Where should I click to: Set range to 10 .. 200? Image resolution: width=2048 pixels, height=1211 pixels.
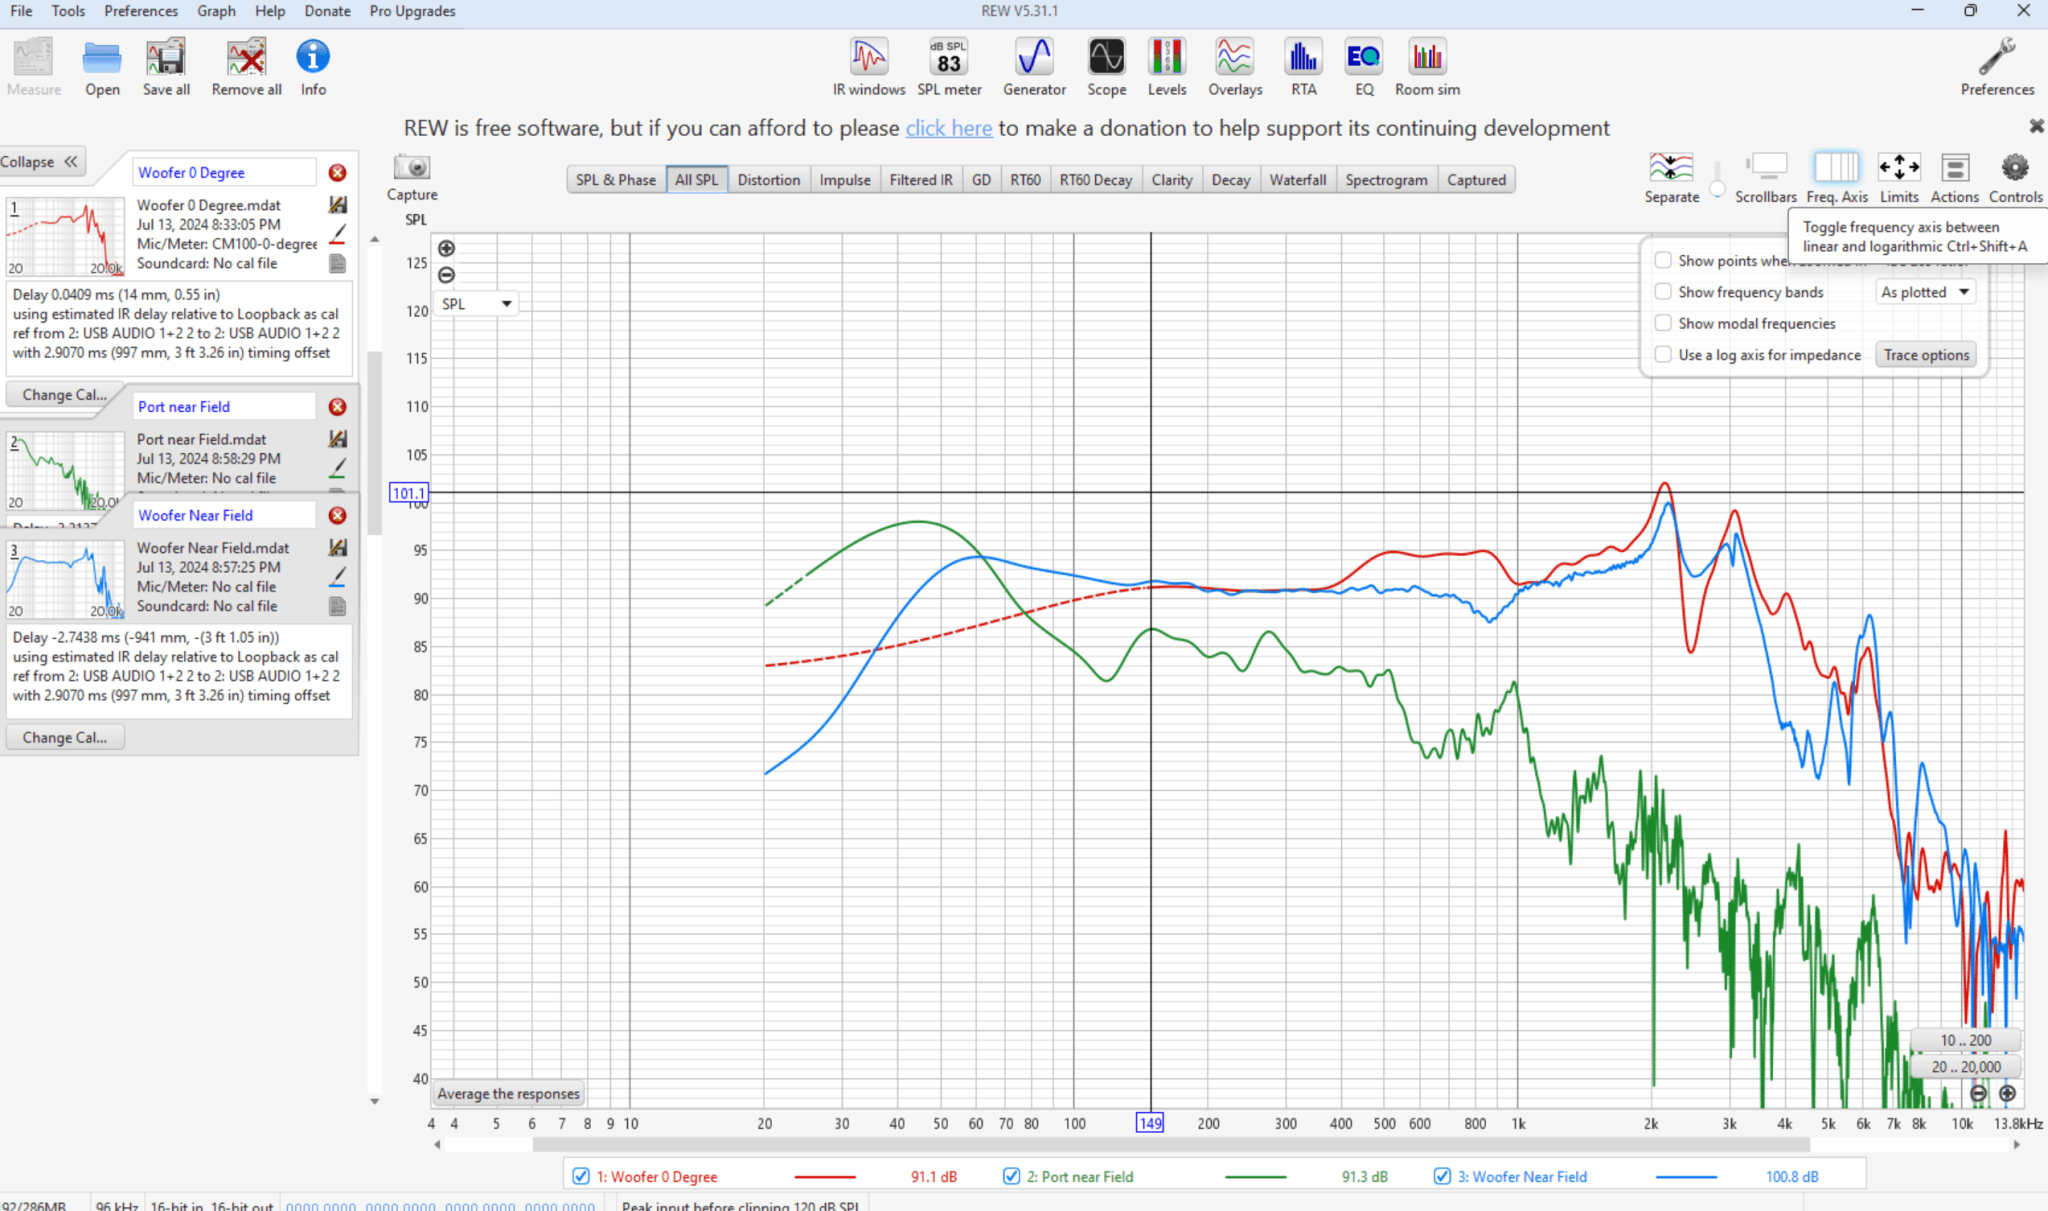[1965, 1040]
